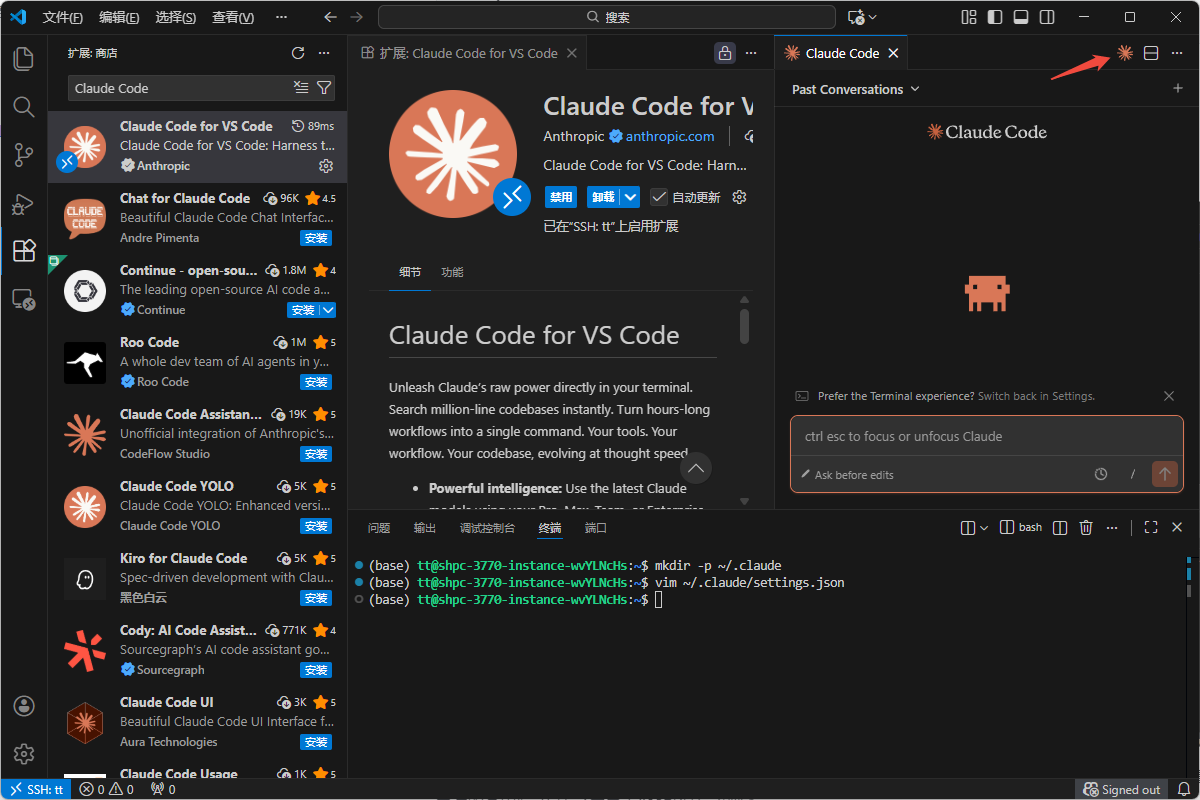Open the Search view in activity bar
The height and width of the screenshot is (800, 1200).
(x=24, y=106)
